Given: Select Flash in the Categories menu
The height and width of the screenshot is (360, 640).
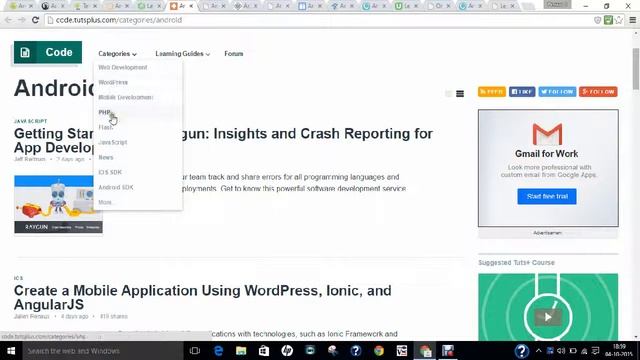Looking at the screenshot, I should (105, 127).
